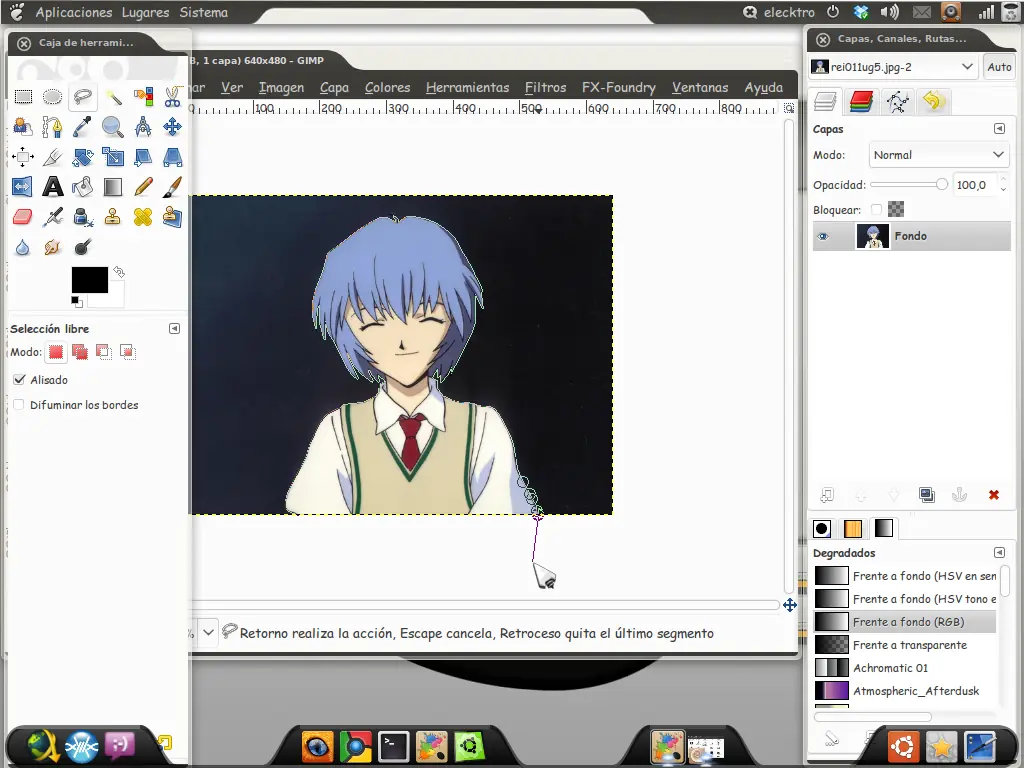Select the Eraser tool
The width and height of the screenshot is (1024, 768).
(x=23, y=216)
